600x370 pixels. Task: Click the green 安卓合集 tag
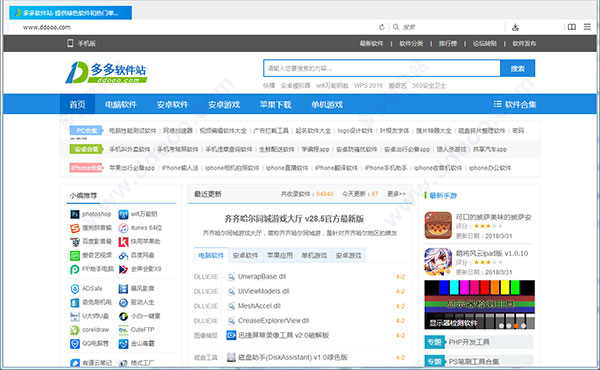(x=86, y=149)
